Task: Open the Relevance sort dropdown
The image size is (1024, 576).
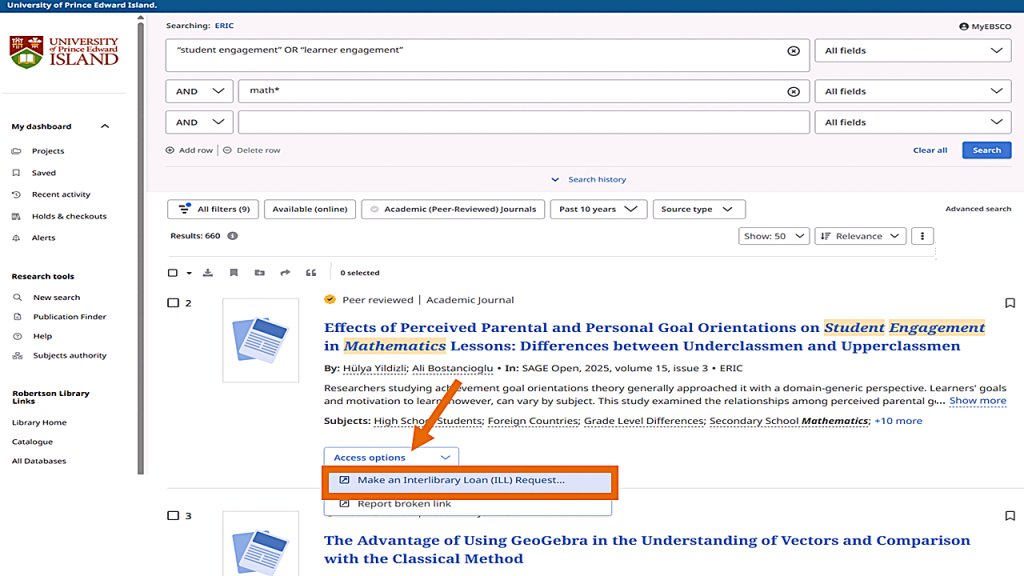Action: (859, 236)
